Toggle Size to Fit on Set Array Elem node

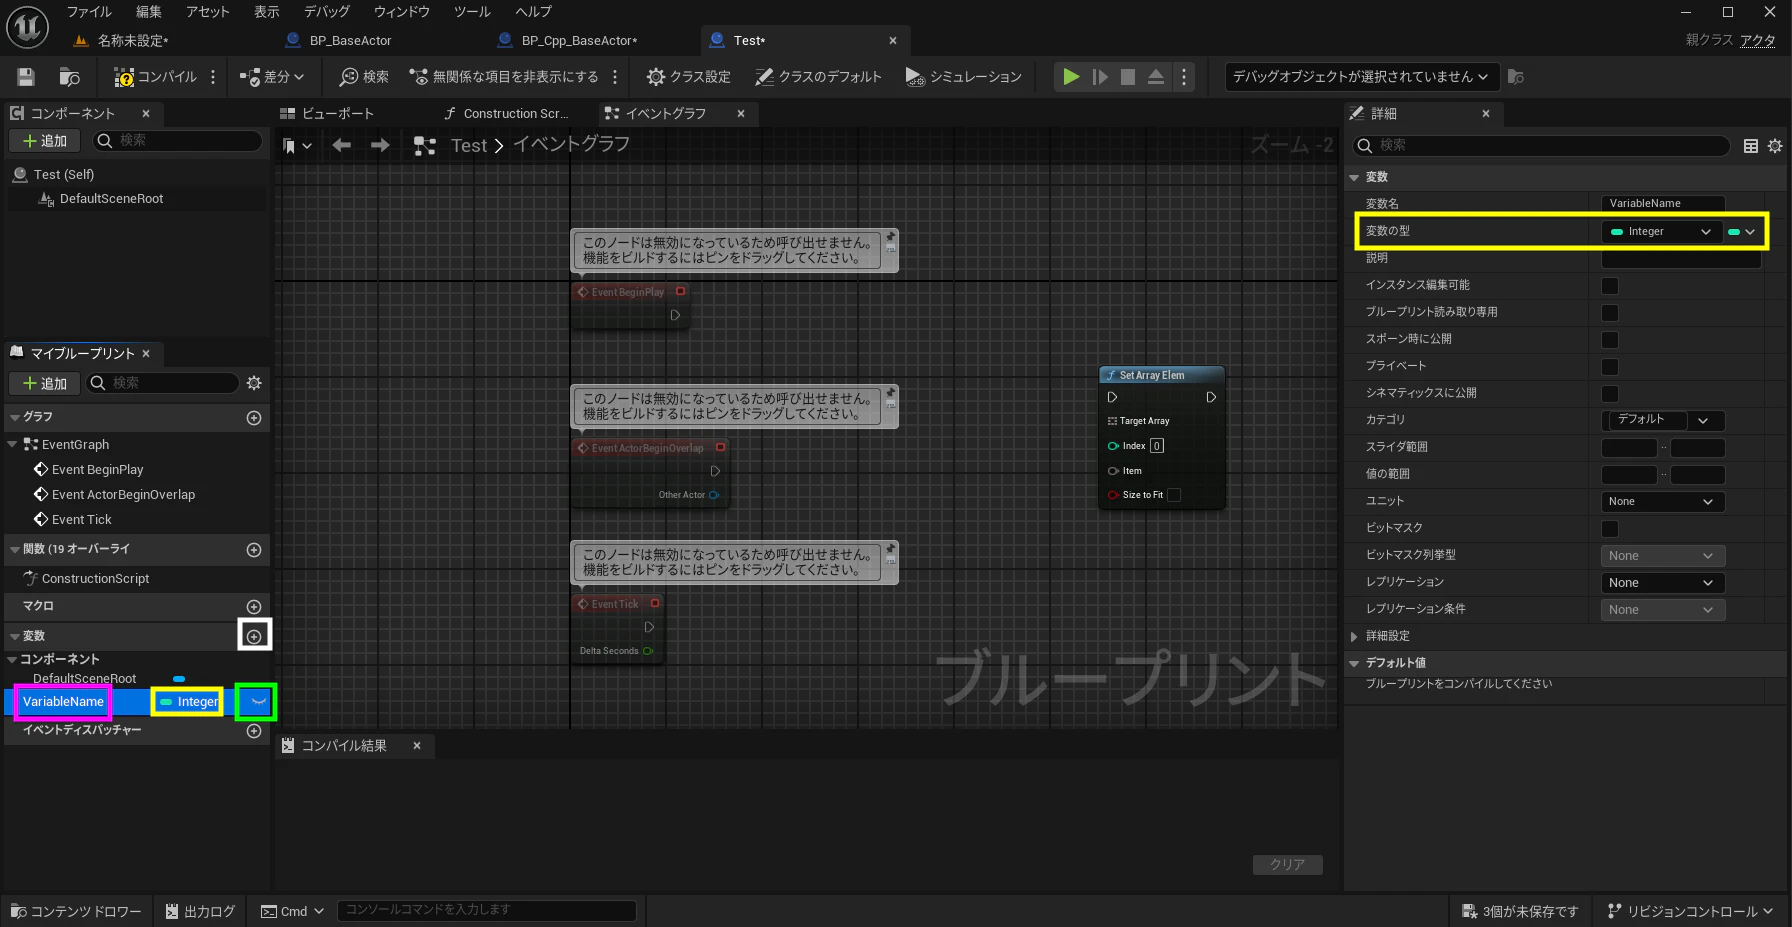point(1174,495)
